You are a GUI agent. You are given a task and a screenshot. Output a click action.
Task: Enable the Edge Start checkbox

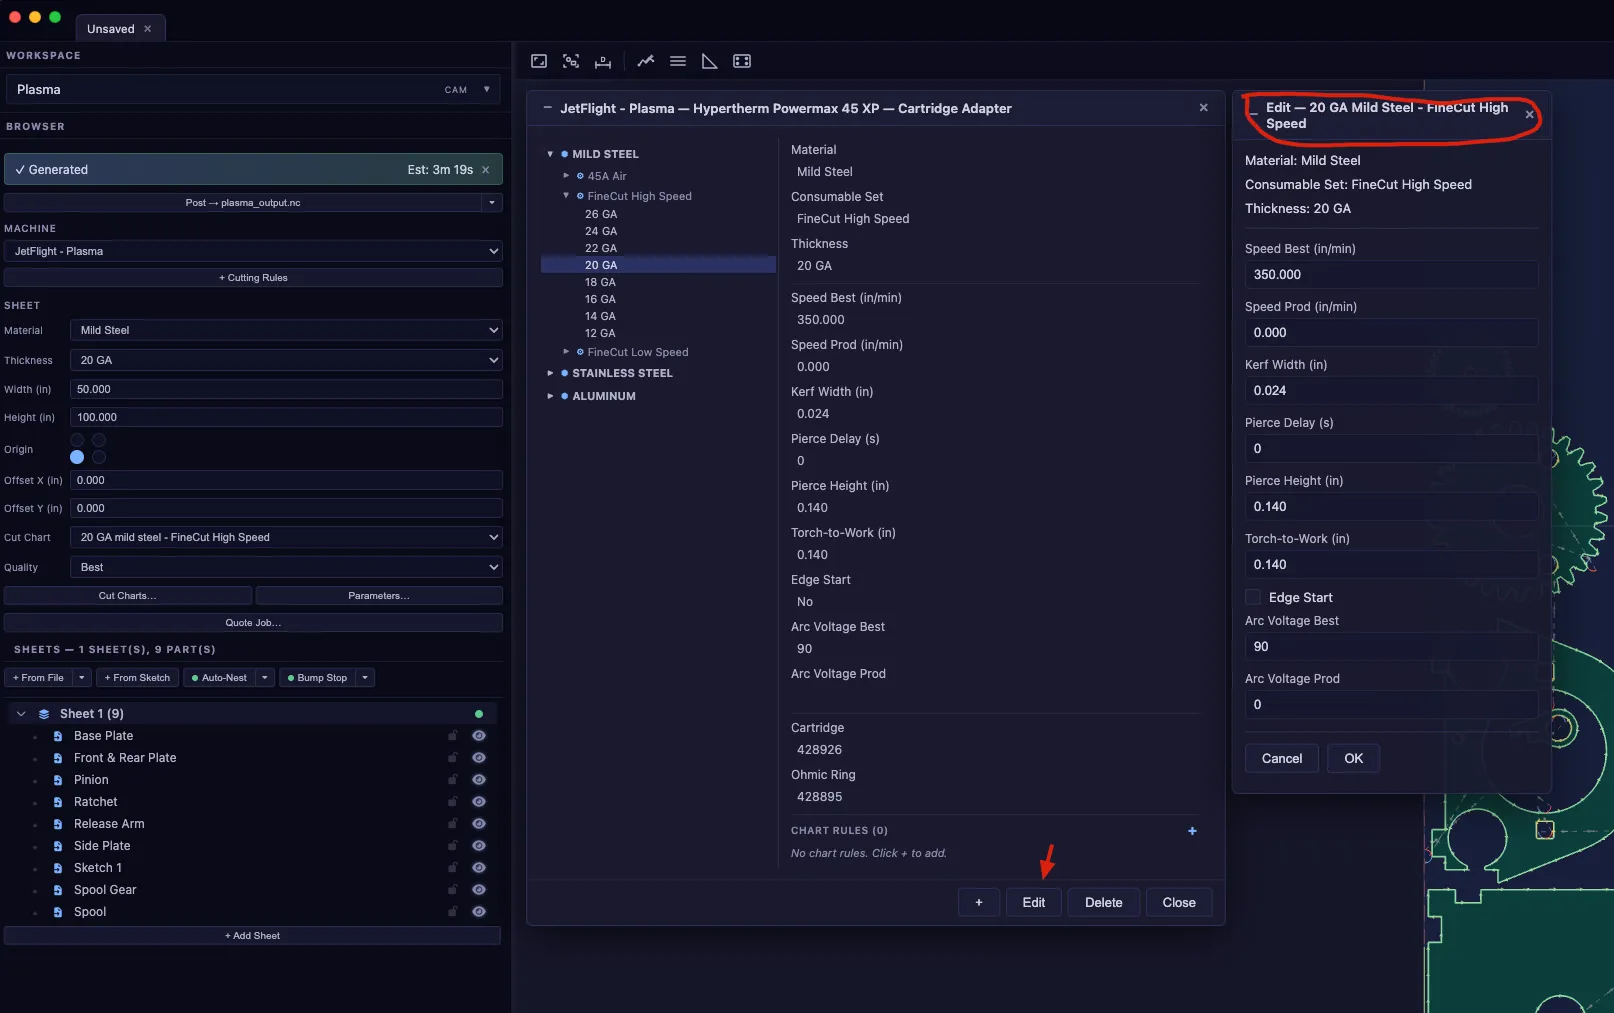tap(1253, 597)
